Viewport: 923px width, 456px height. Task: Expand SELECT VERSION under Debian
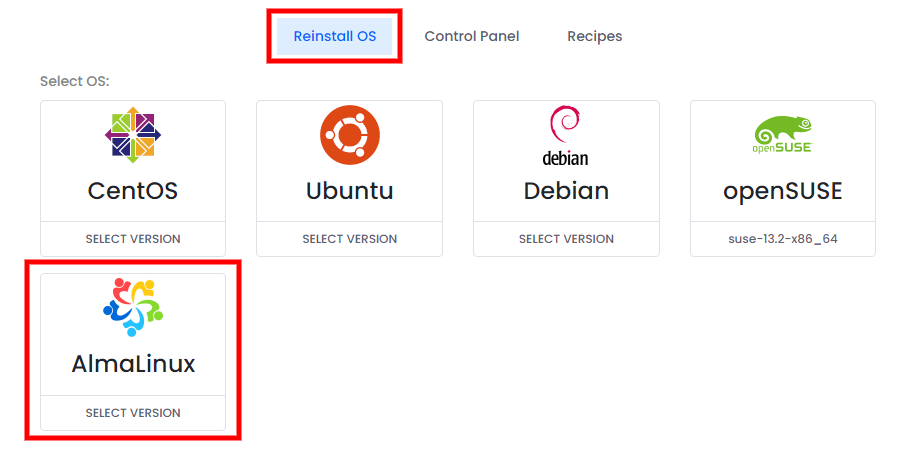[x=566, y=239]
